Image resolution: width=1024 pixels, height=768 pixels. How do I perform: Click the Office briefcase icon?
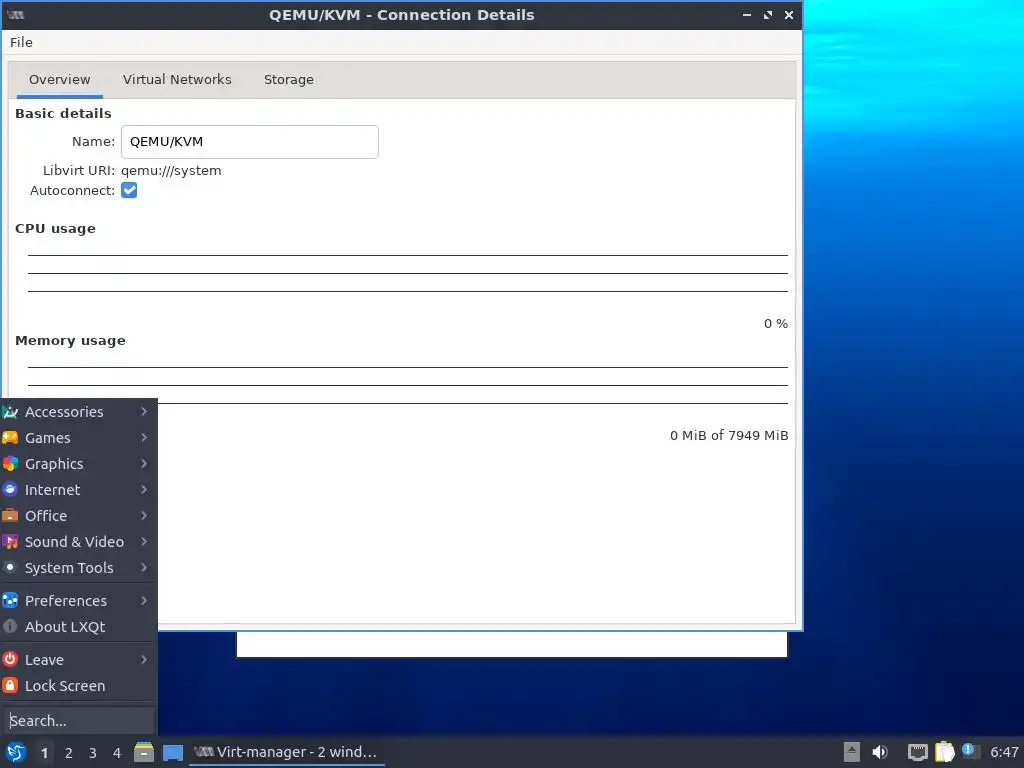(x=10, y=516)
